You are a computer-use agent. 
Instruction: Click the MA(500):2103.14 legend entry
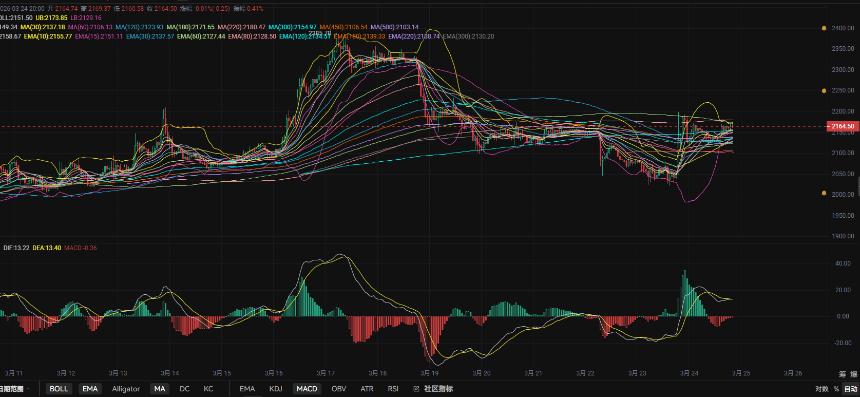pyautogui.click(x=395, y=27)
